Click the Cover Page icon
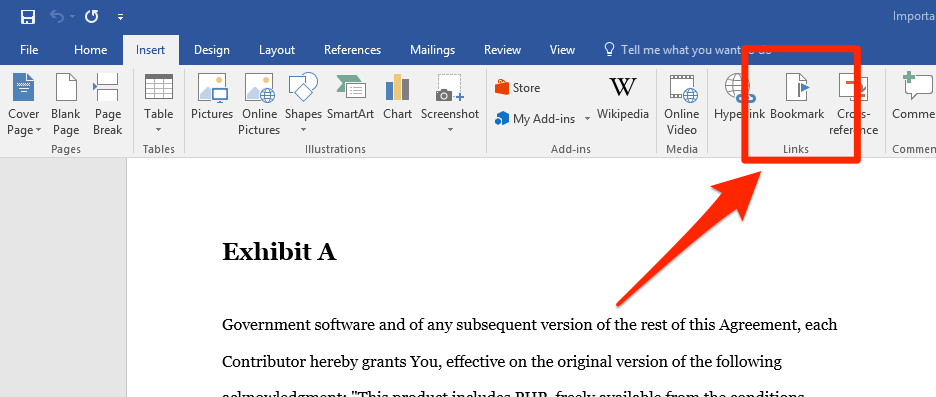936x397 pixels. pyautogui.click(x=23, y=87)
